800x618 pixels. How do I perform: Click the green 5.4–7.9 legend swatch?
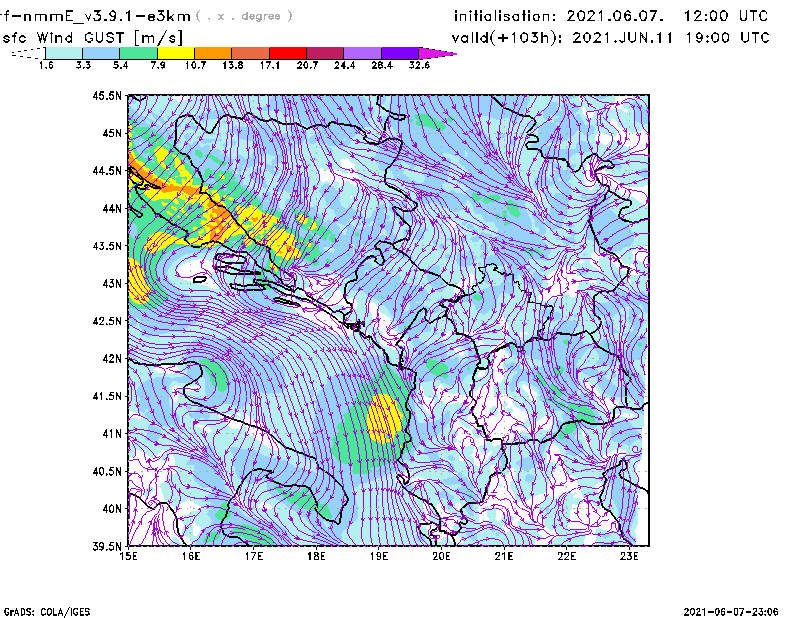[x=138, y=53]
